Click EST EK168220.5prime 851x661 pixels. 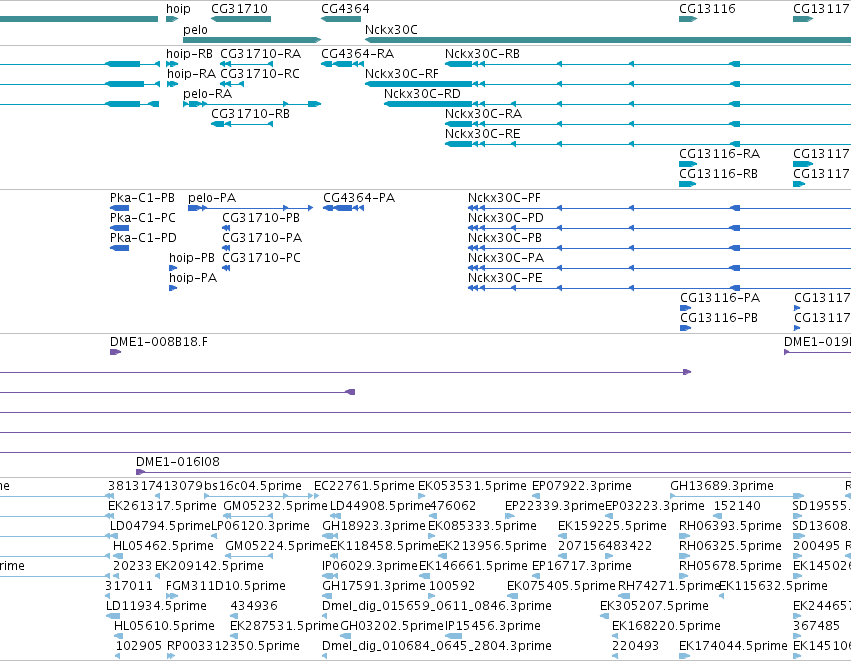(x=666, y=626)
